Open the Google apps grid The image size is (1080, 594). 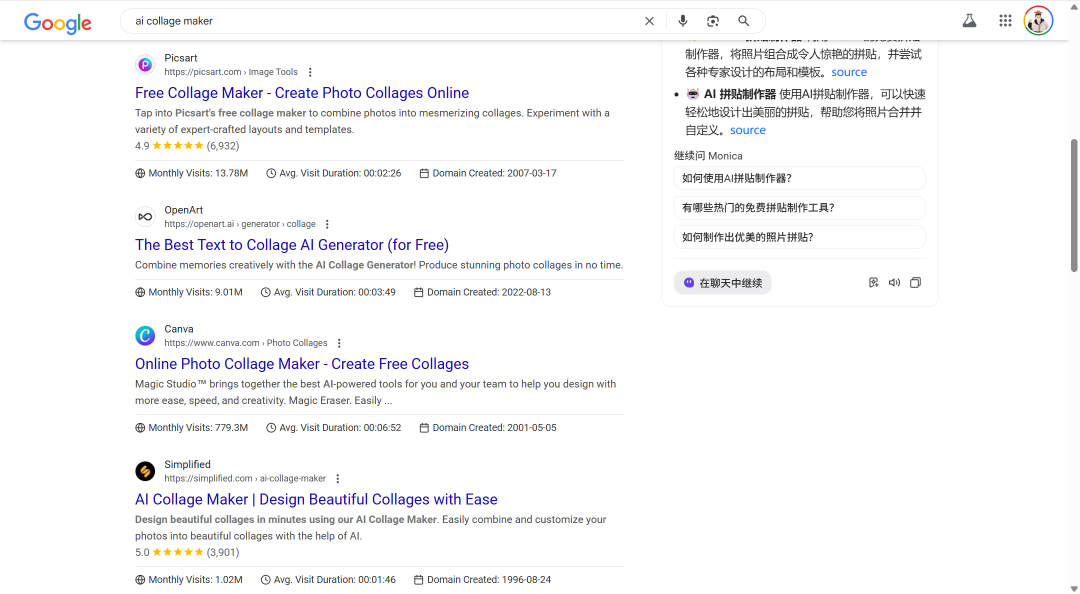coord(1005,21)
